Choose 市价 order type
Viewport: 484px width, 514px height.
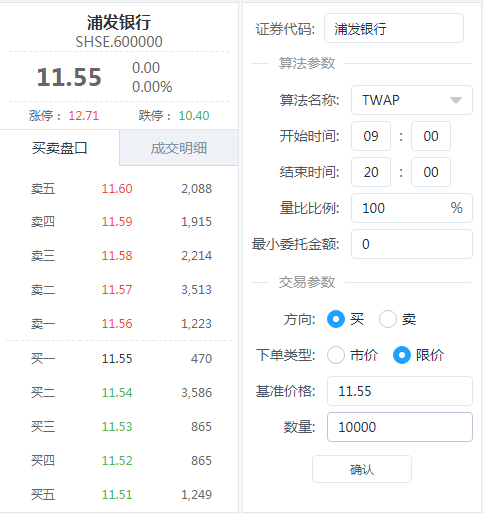point(336,355)
